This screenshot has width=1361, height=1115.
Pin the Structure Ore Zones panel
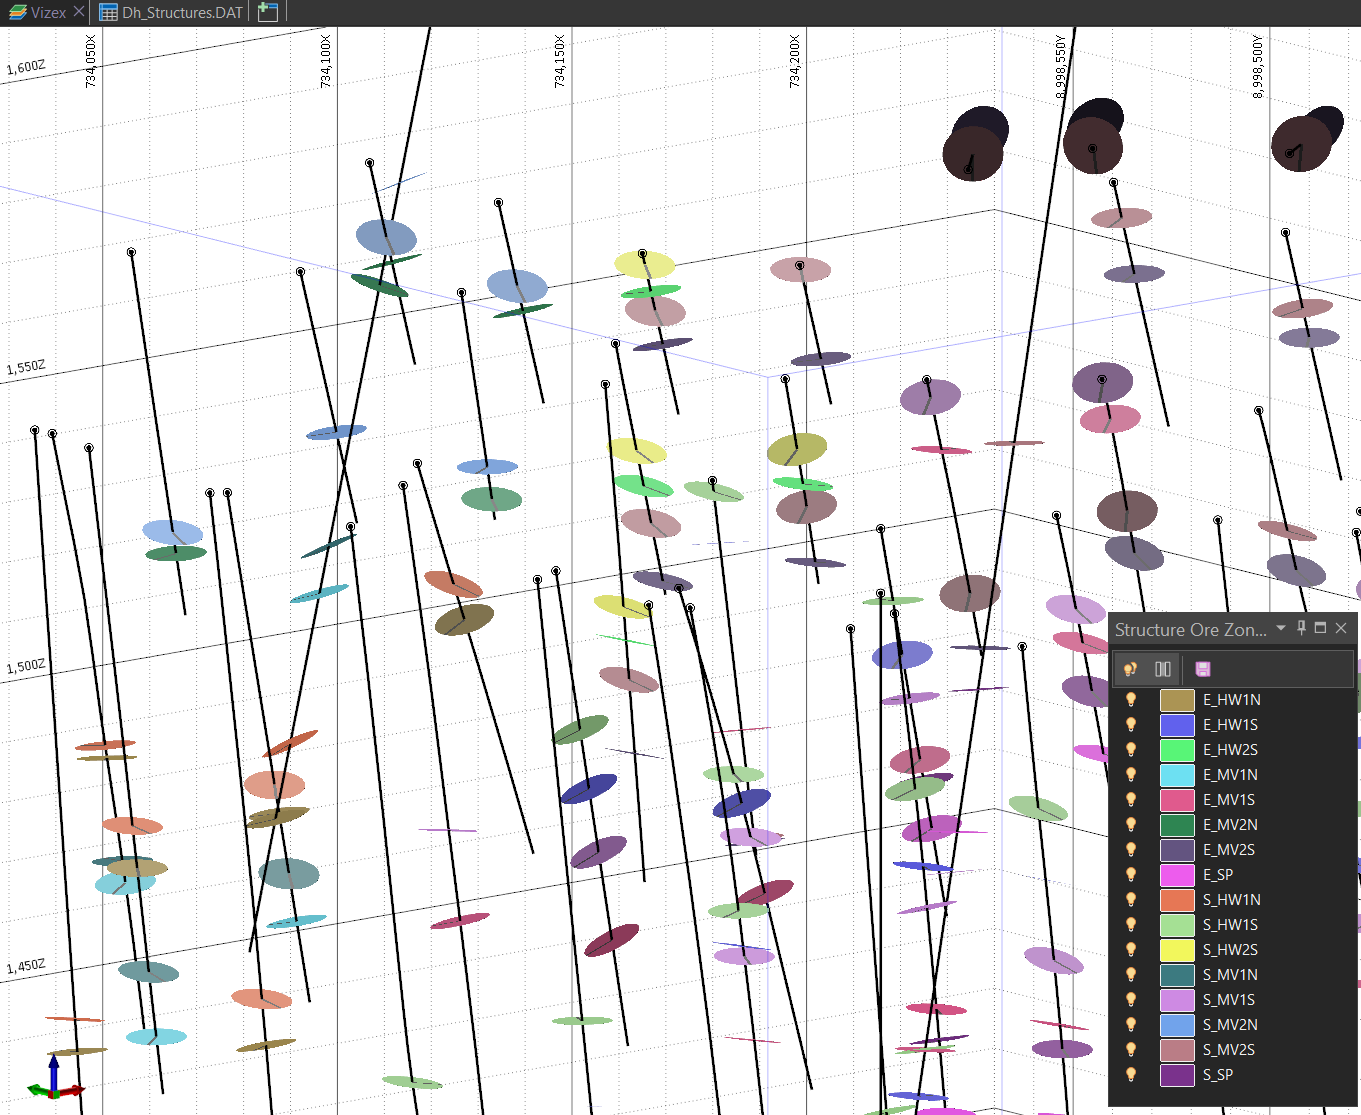point(1301,628)
